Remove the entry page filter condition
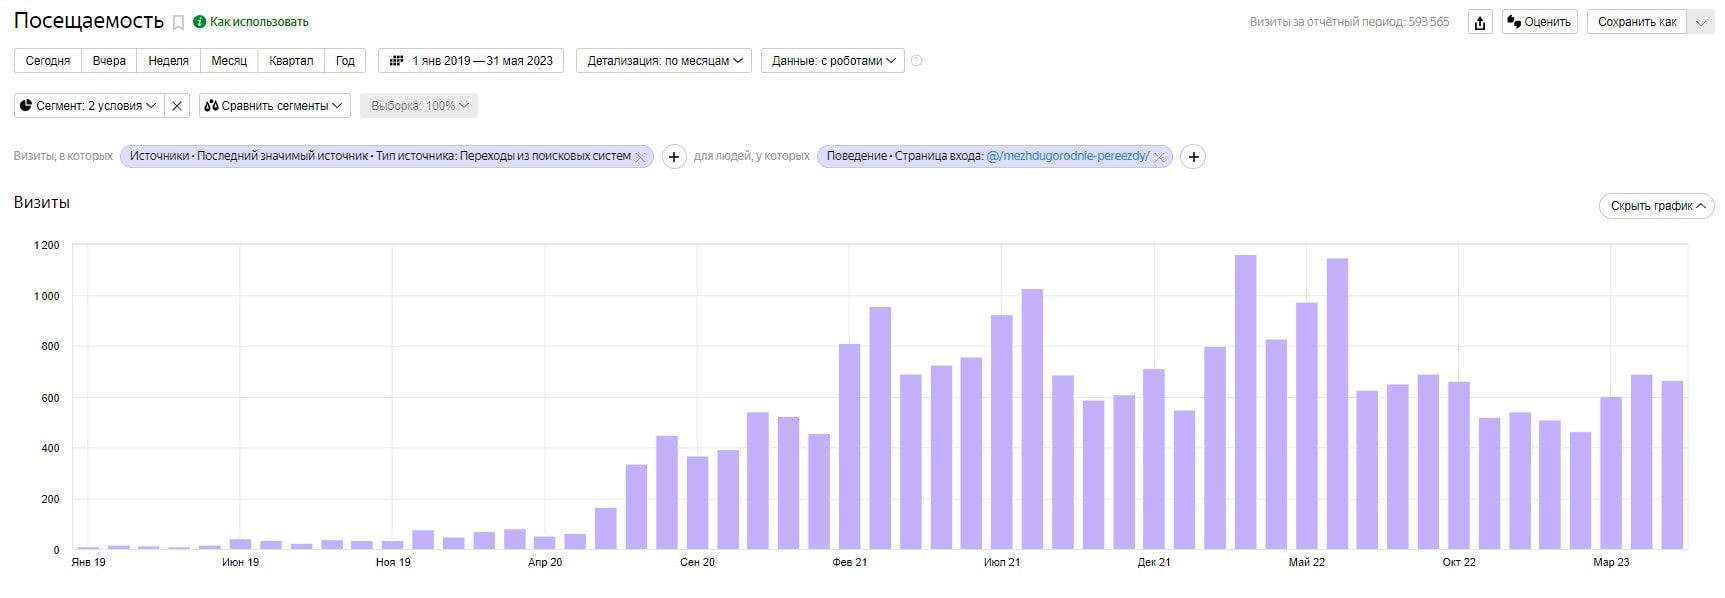The height and width of the screenshot is (598, 1725). click(1159, 157)
